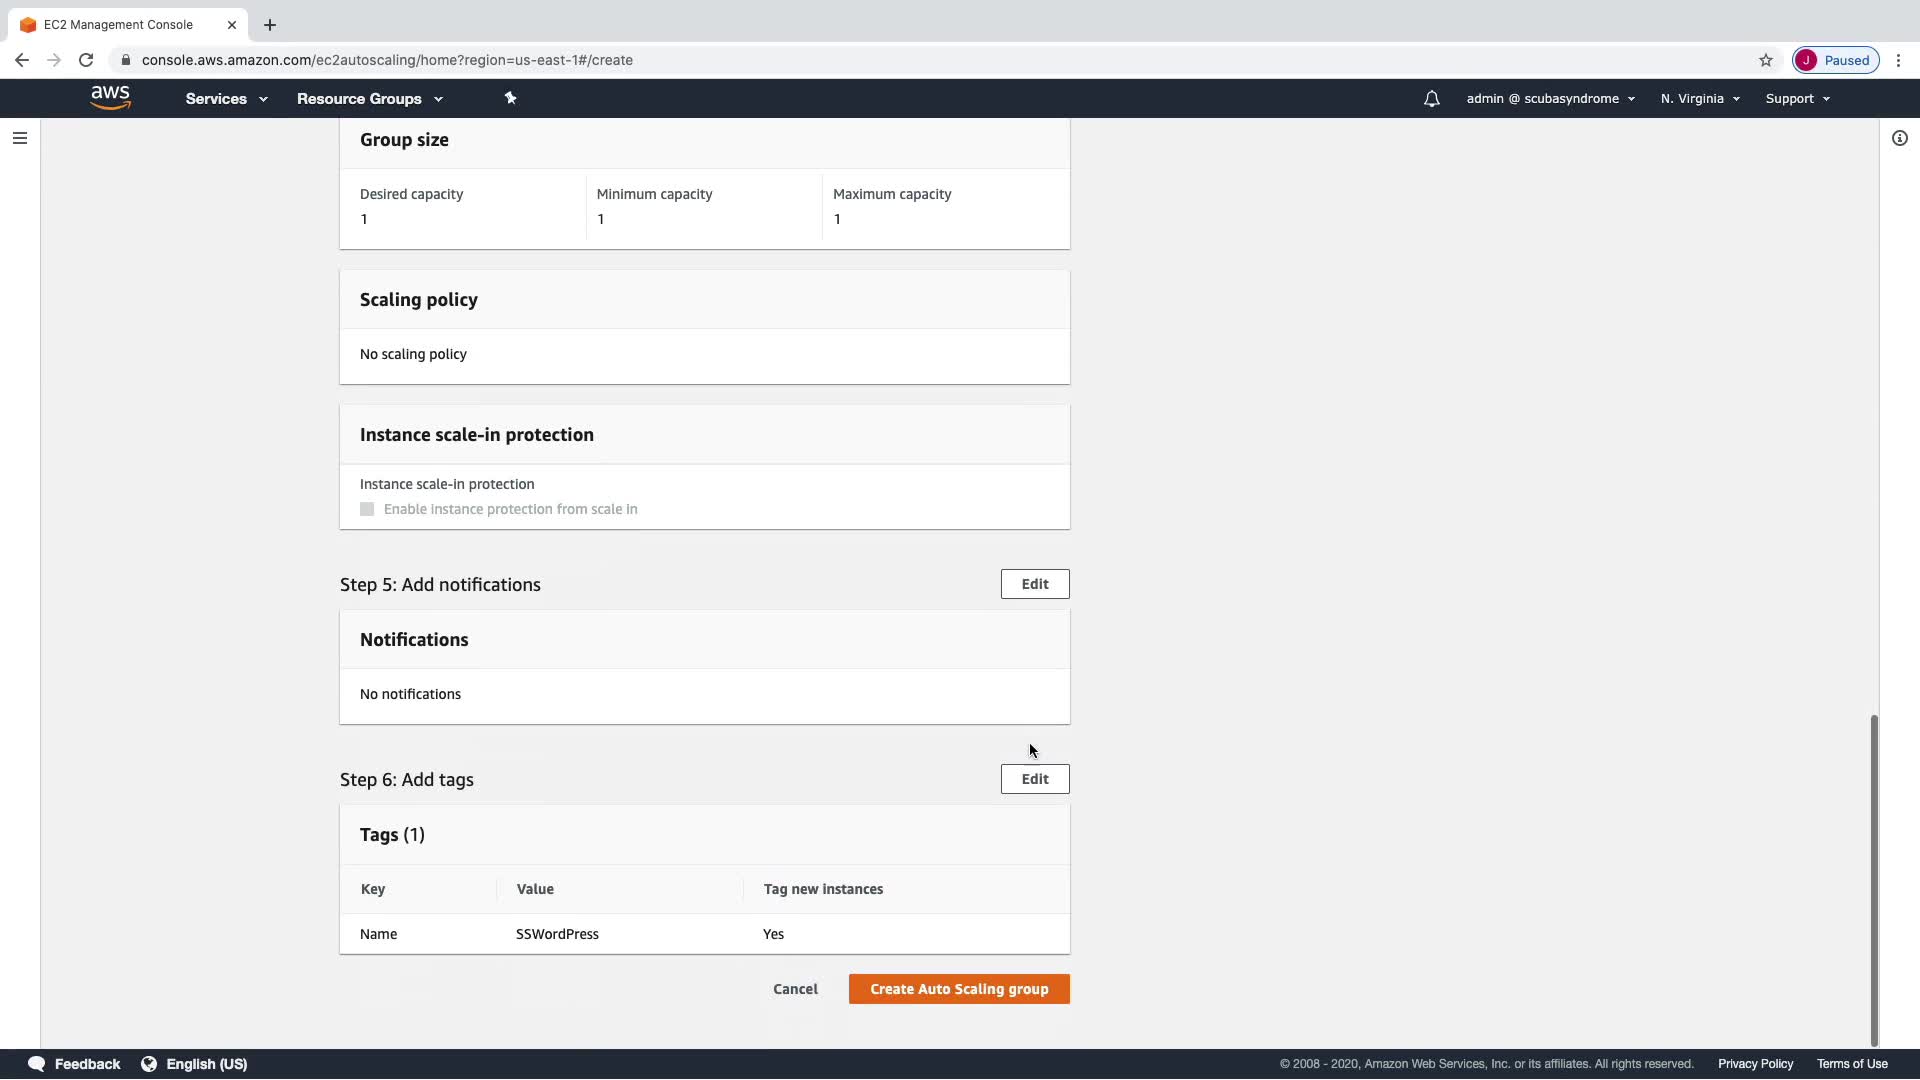Toggle Enable instance protection from scale in
The width and height of the screenshot is (1920, 1080).
[367, 509]
